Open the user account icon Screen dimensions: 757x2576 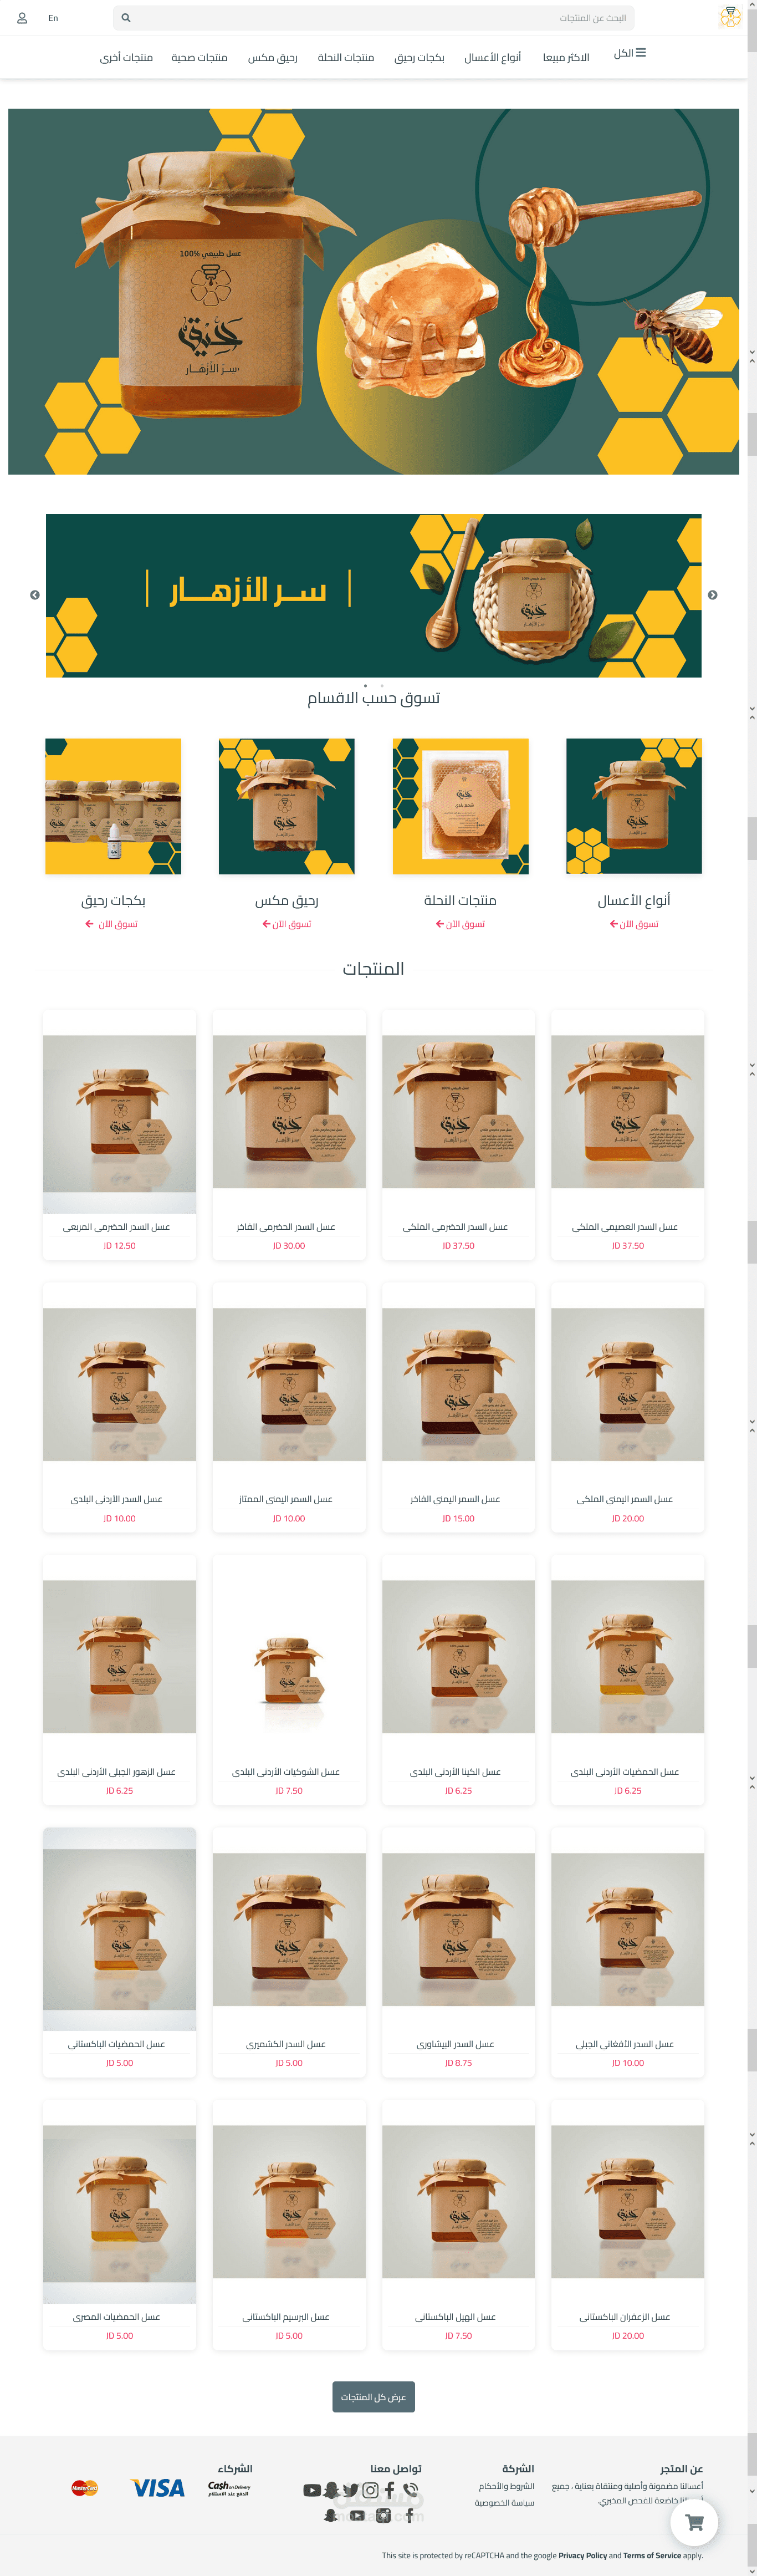pyautogui.click(x=22, y=18)
